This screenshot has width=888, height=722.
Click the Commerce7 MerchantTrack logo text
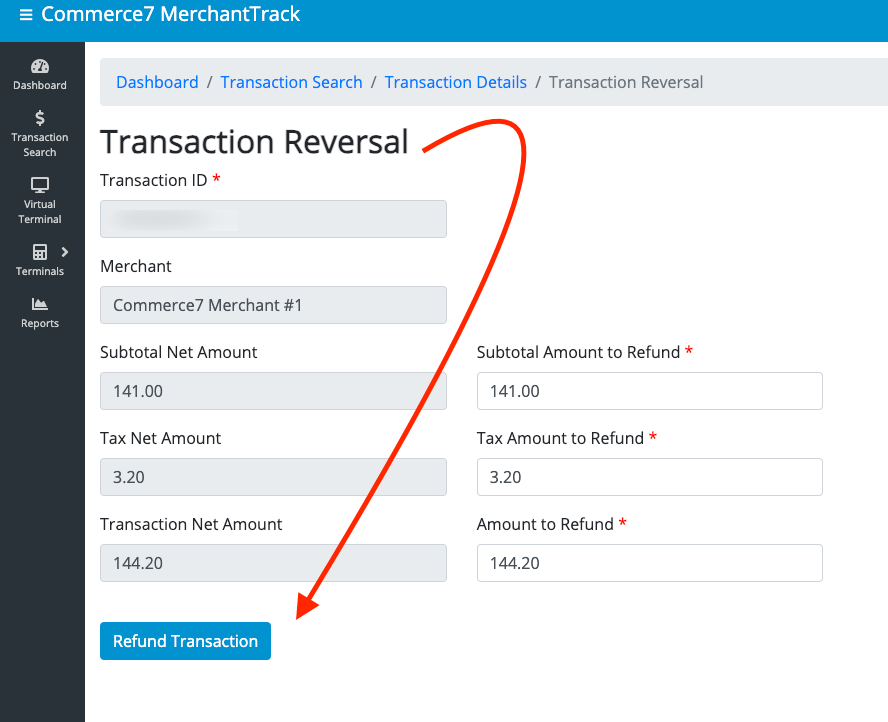pos(170,14)
